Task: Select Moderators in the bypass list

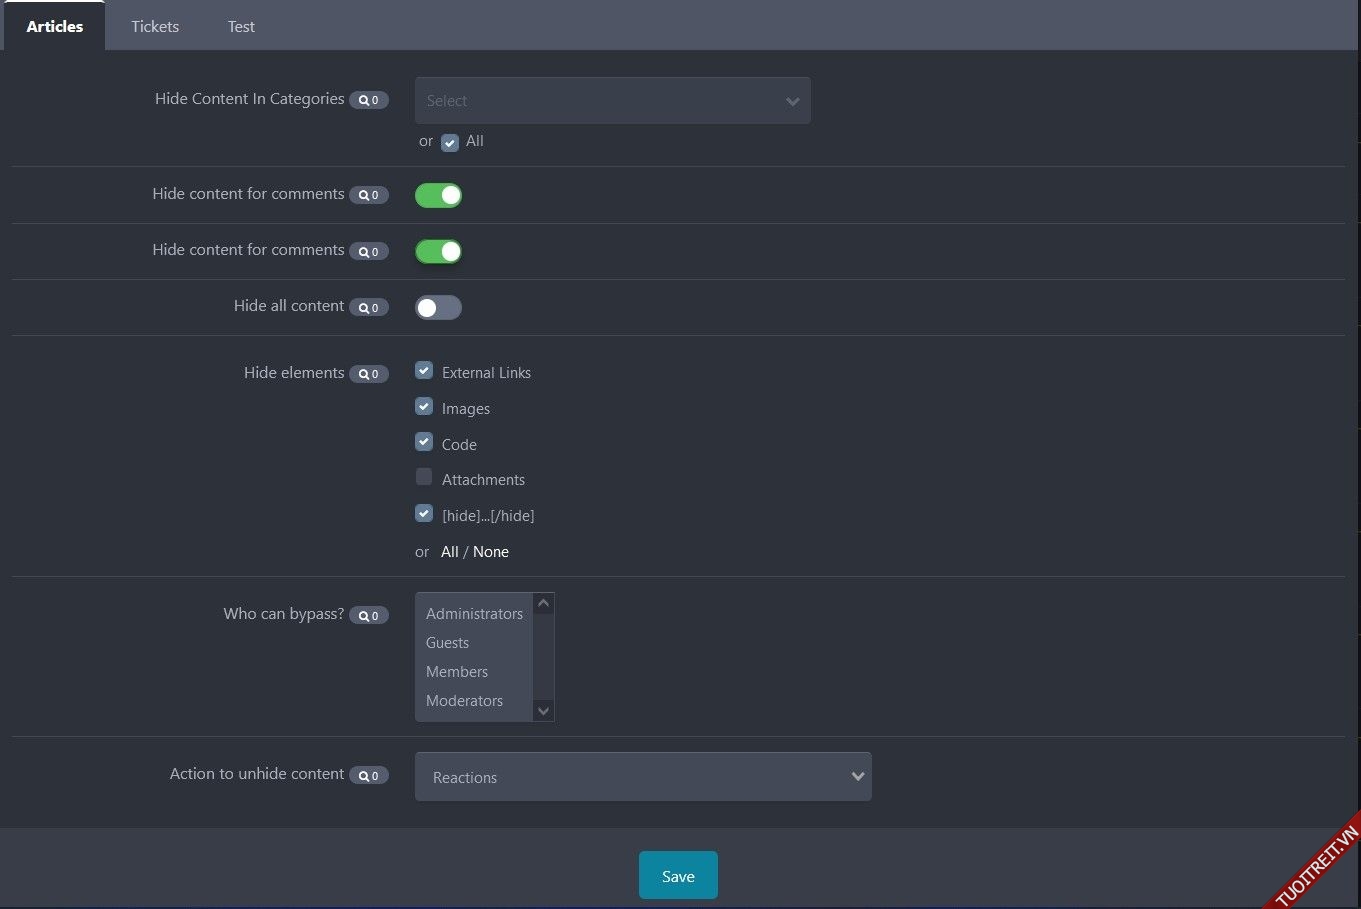Action: 465,701
